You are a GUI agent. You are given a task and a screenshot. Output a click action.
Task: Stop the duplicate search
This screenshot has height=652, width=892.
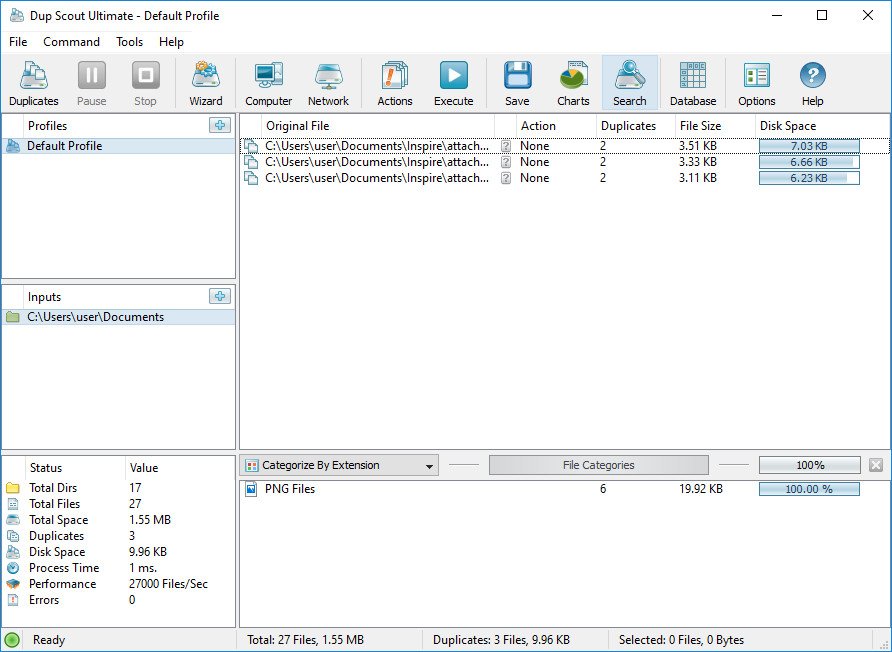pyautogui.click(x=145, y=82)
